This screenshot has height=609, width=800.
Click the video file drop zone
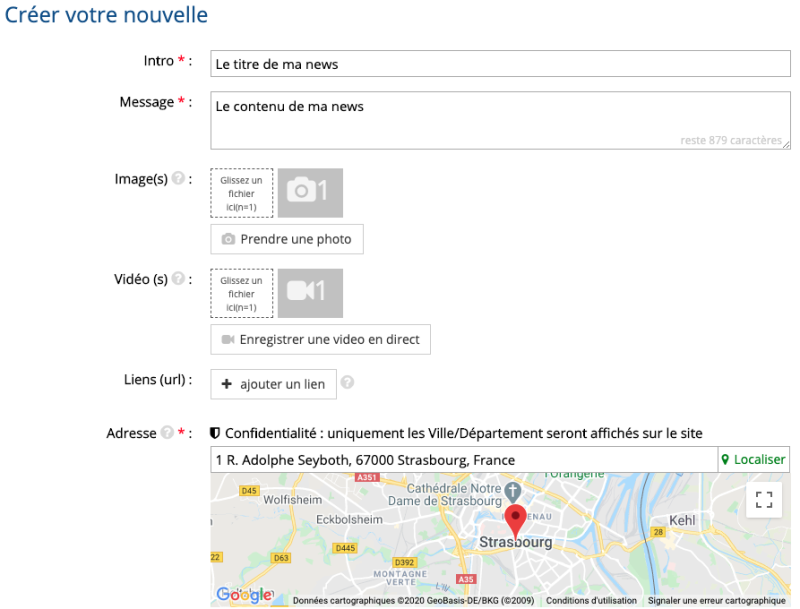(241, 293)
